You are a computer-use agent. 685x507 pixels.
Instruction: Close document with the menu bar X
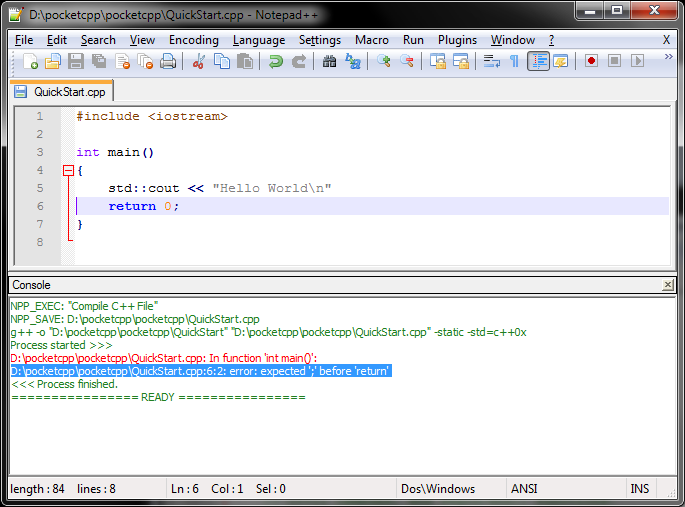[666, 40]
